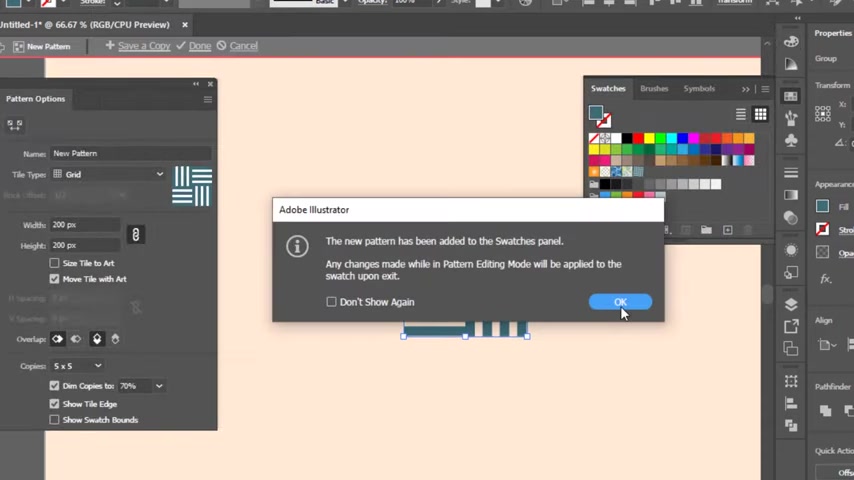
Task: Open the Asset Export dock icon
Action: 791,326
